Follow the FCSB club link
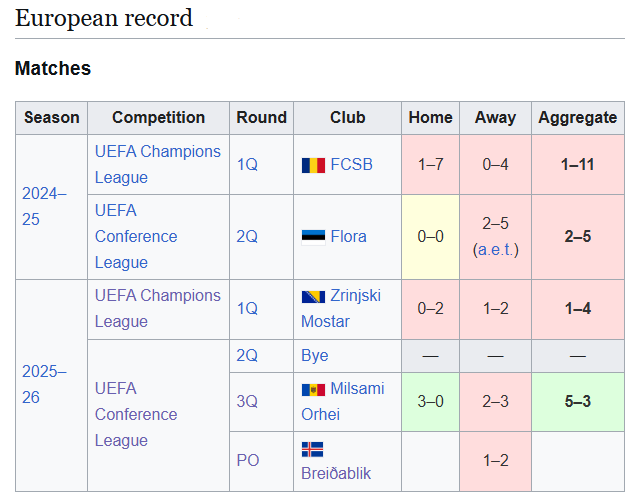 [351, 164]
